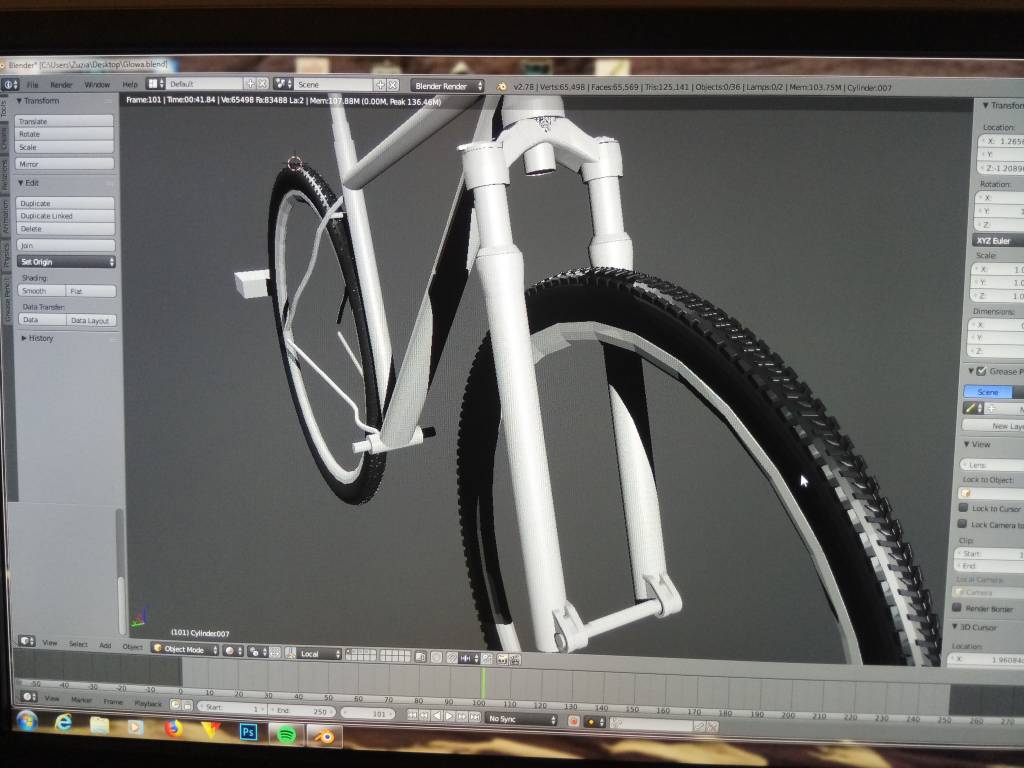Add a new scene with plus icon
1024x768 pixels.
point(380,85)
